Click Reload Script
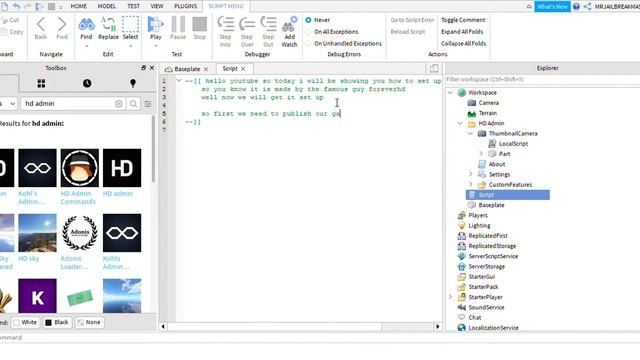Image resolution: width=640 pixels, height=360 pixels. 408,31
